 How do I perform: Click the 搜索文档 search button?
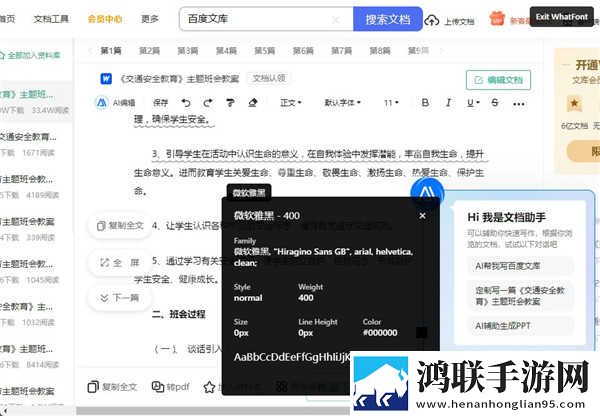click(x=388, y=19)
